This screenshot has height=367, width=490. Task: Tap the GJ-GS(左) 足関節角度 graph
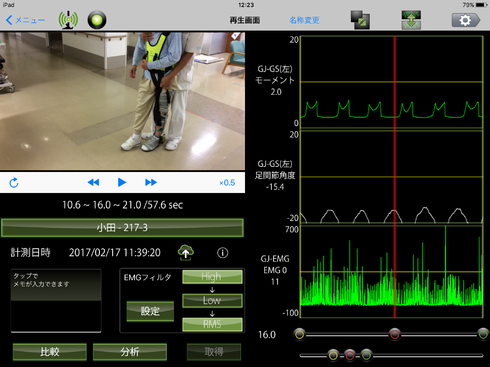pyautogui.click(x=392, y=177)
